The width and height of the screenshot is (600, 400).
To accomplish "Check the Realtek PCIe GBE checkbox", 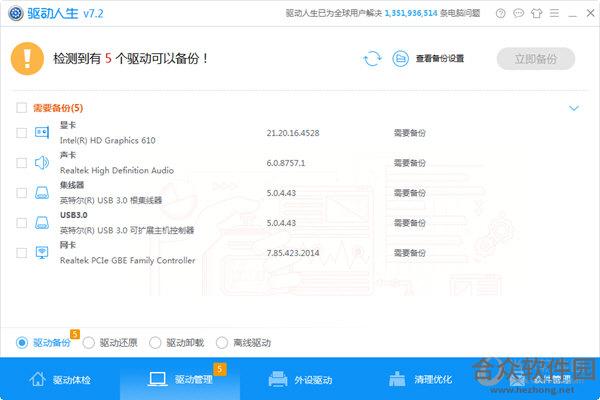I will tap(21, 253).
